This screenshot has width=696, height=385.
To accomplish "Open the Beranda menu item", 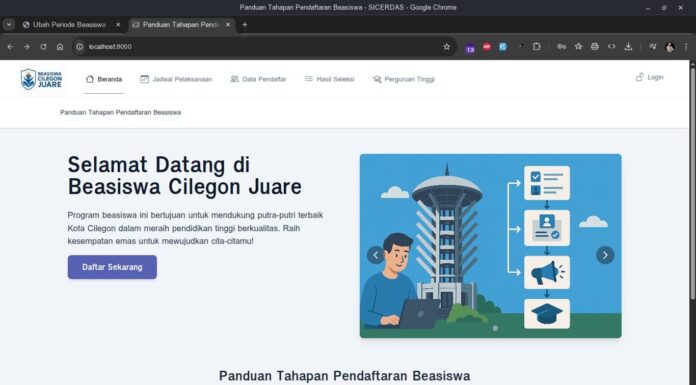I will click(104, 79).
